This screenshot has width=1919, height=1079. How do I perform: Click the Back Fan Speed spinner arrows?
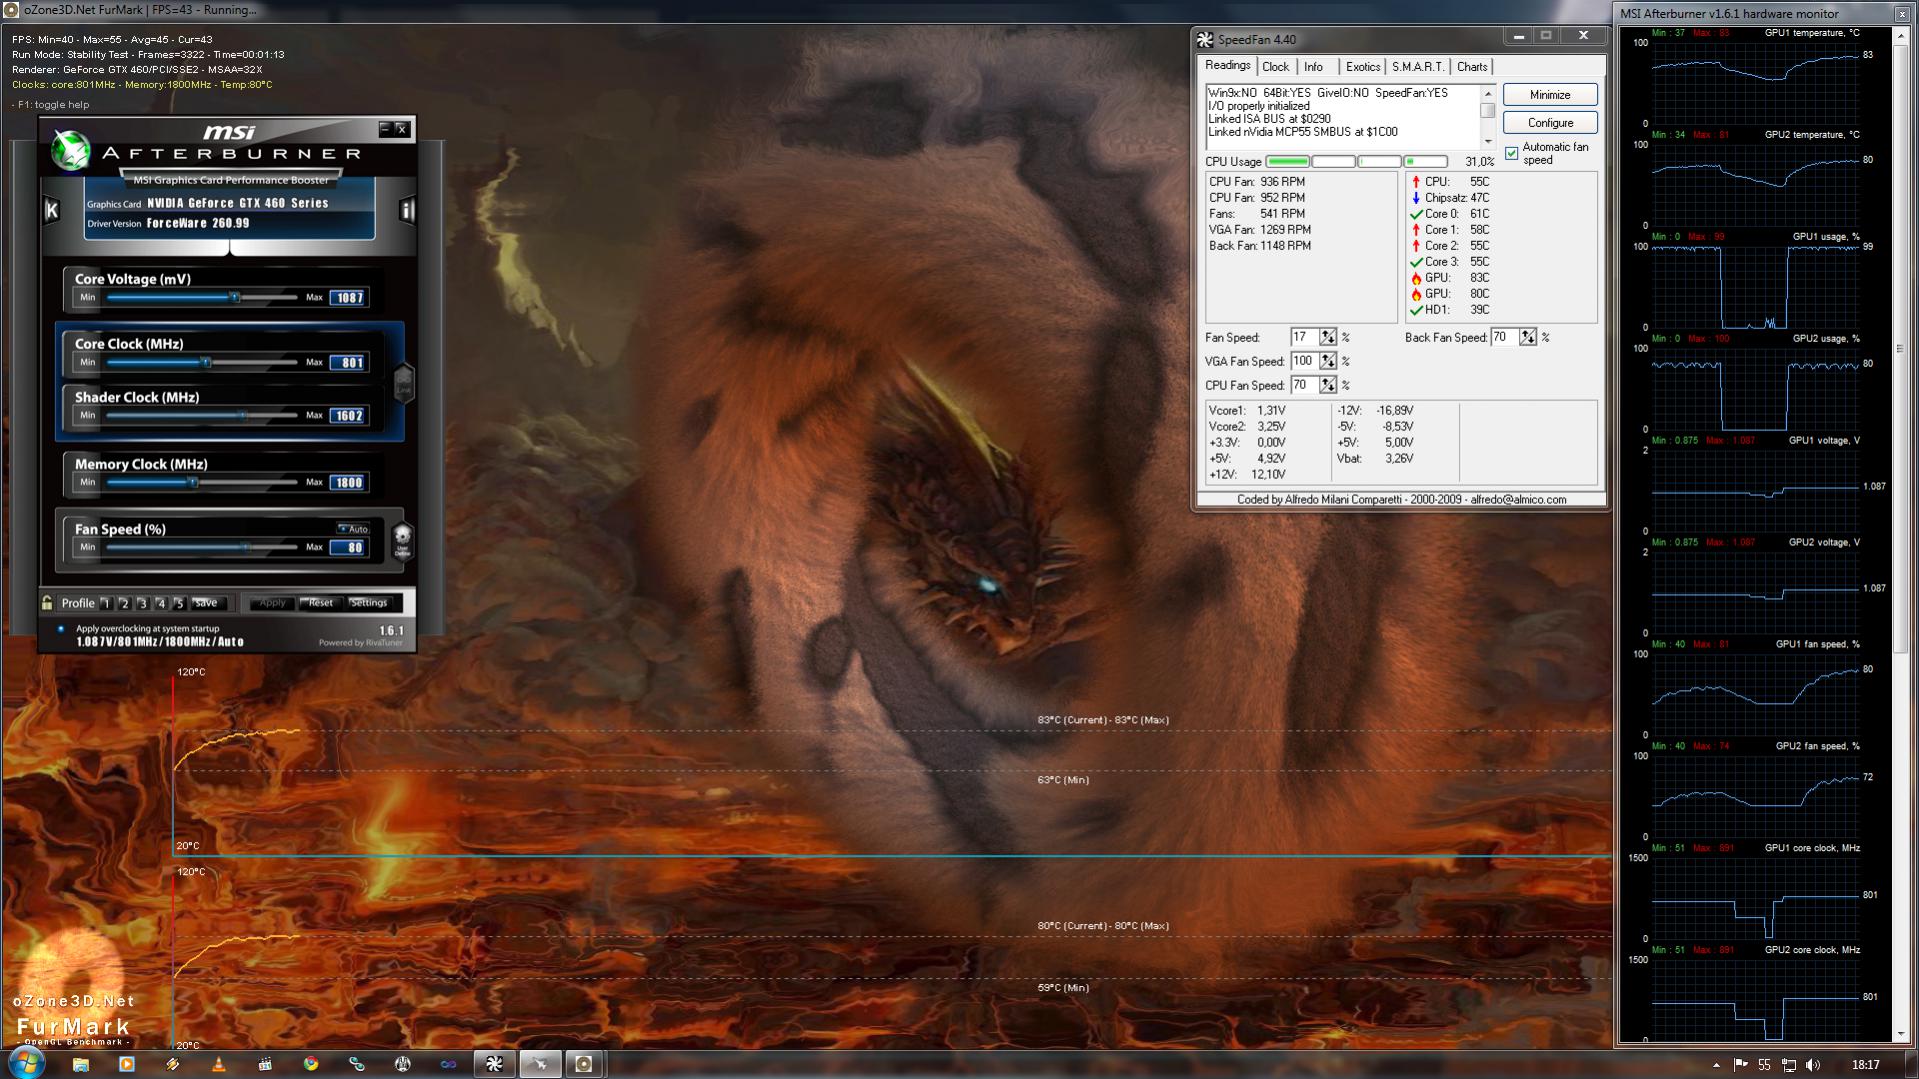[x=1527, y=338]
